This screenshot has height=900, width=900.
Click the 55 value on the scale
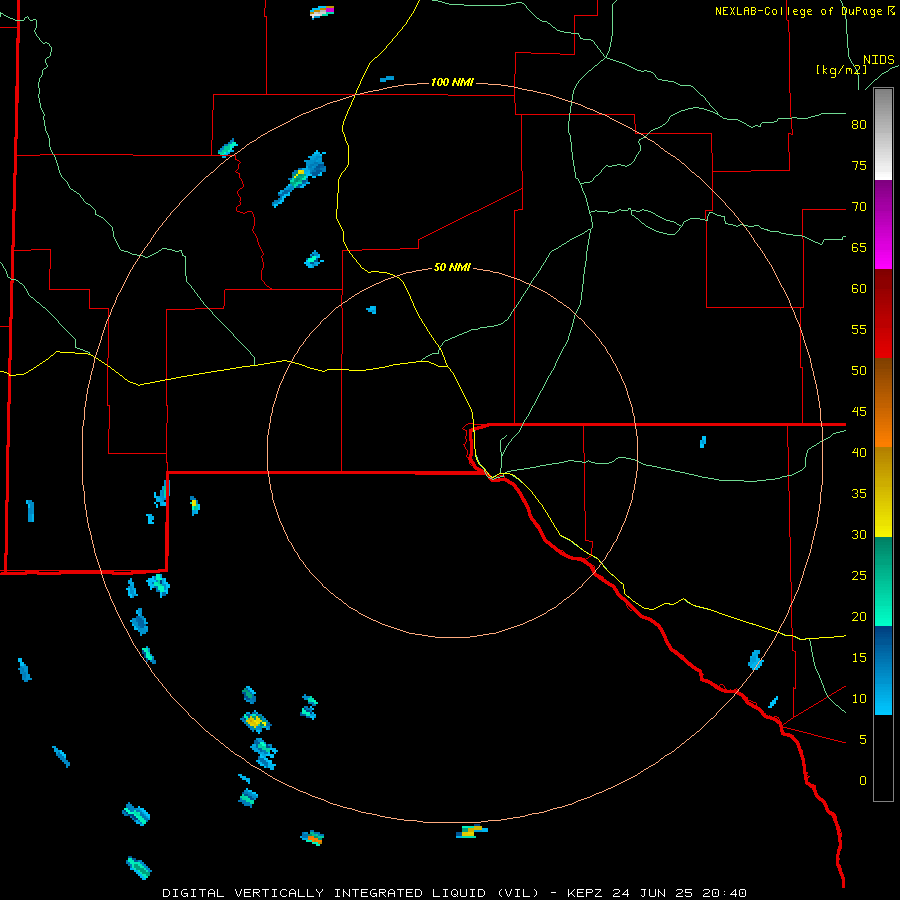coord(859,329)
